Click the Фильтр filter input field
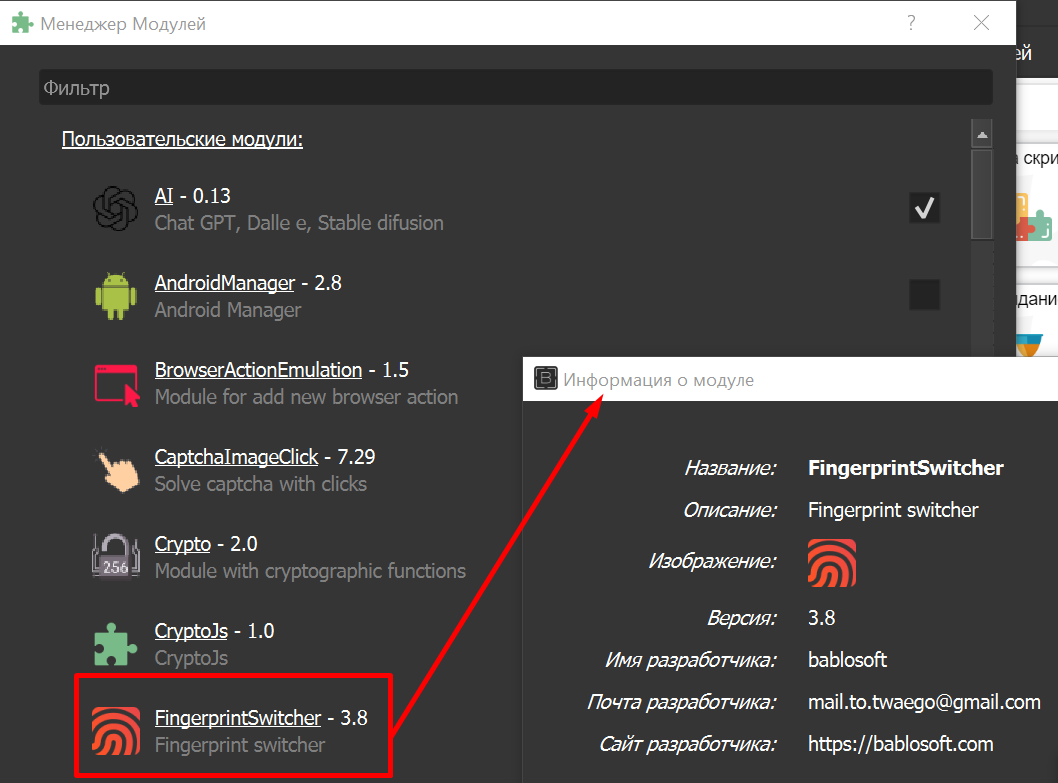The image size is (1058, 783). 515,88
